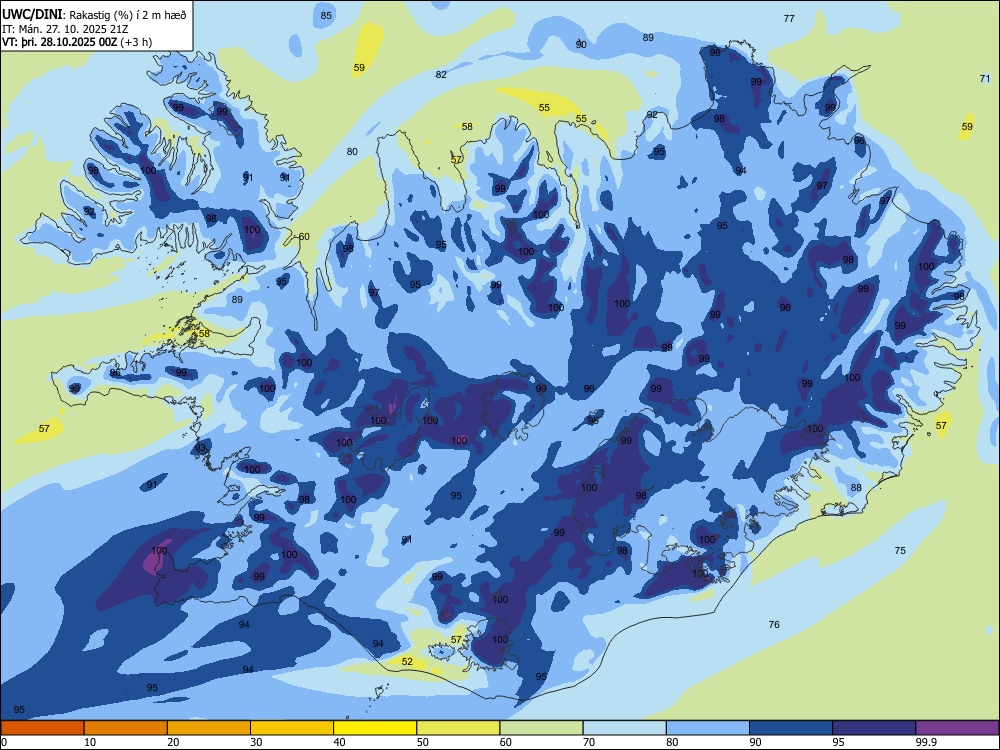The width and height of the screenshot is (1000, 750).
Task: Click the legend label '99.9'
Action: coord(925,742)
